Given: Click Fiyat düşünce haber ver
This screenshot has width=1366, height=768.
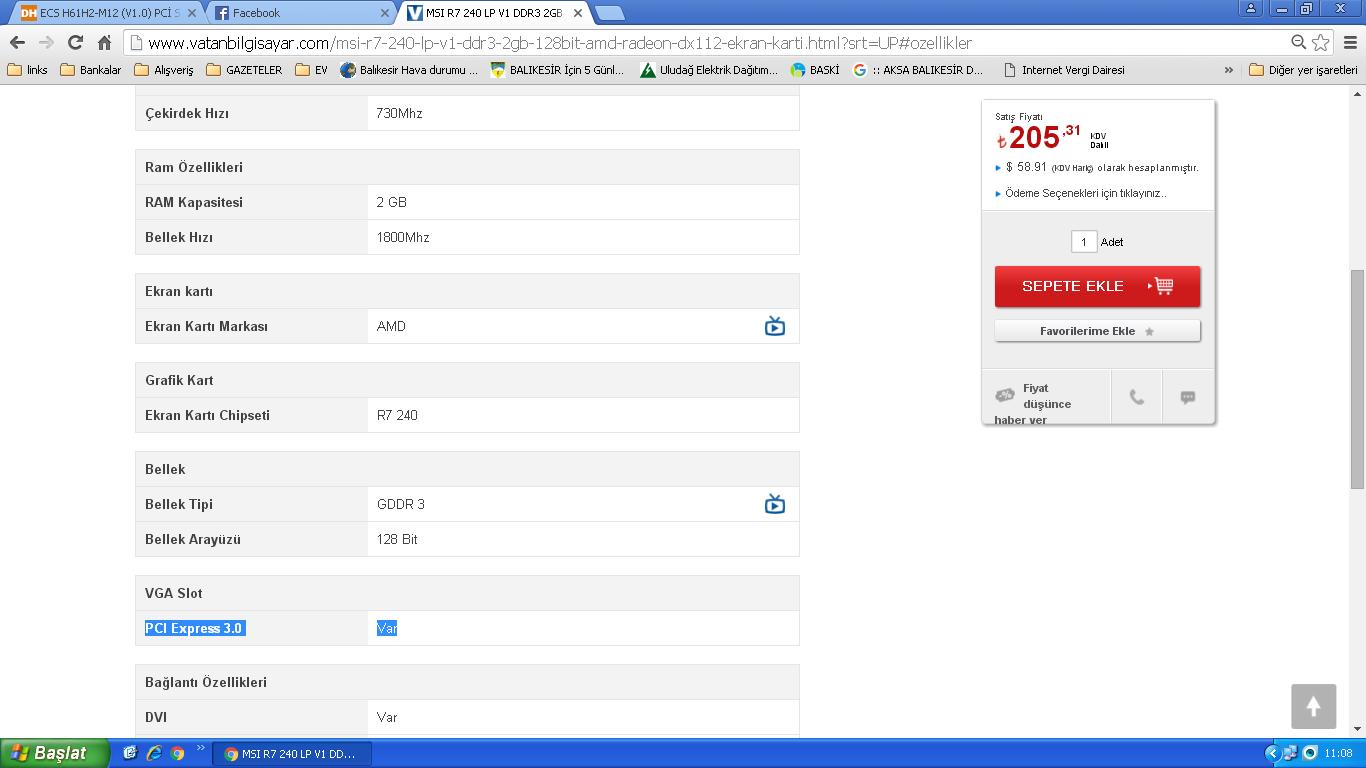Looking at the screenshot, I should (x=1046, y=398).
